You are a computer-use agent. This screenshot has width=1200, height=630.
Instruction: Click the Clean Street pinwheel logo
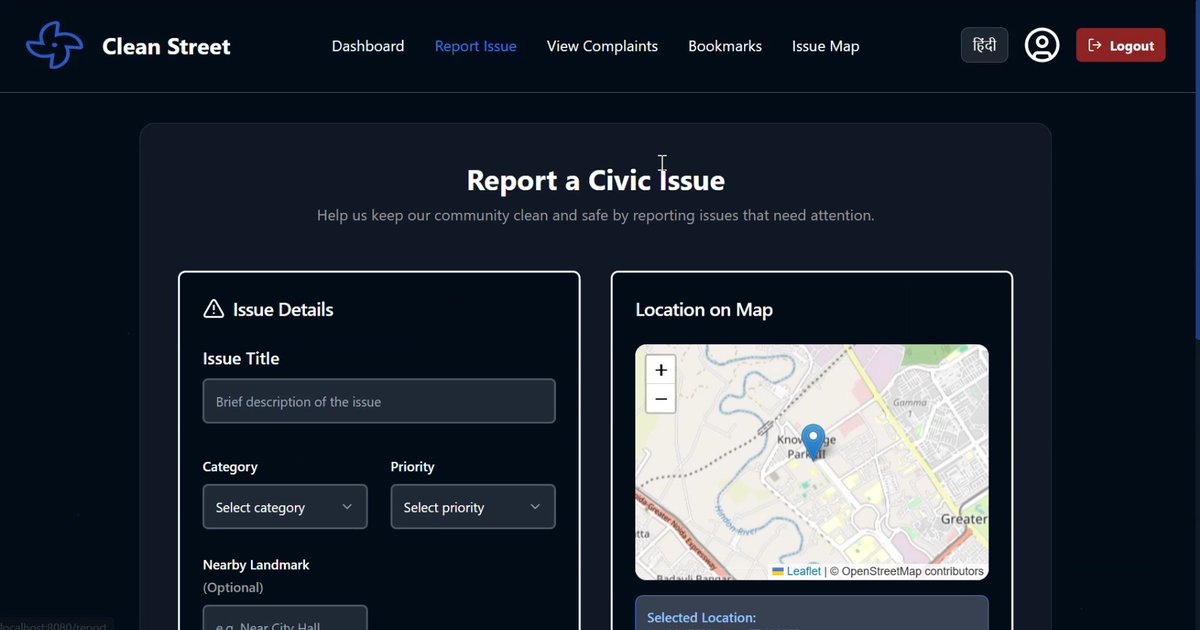54,45
